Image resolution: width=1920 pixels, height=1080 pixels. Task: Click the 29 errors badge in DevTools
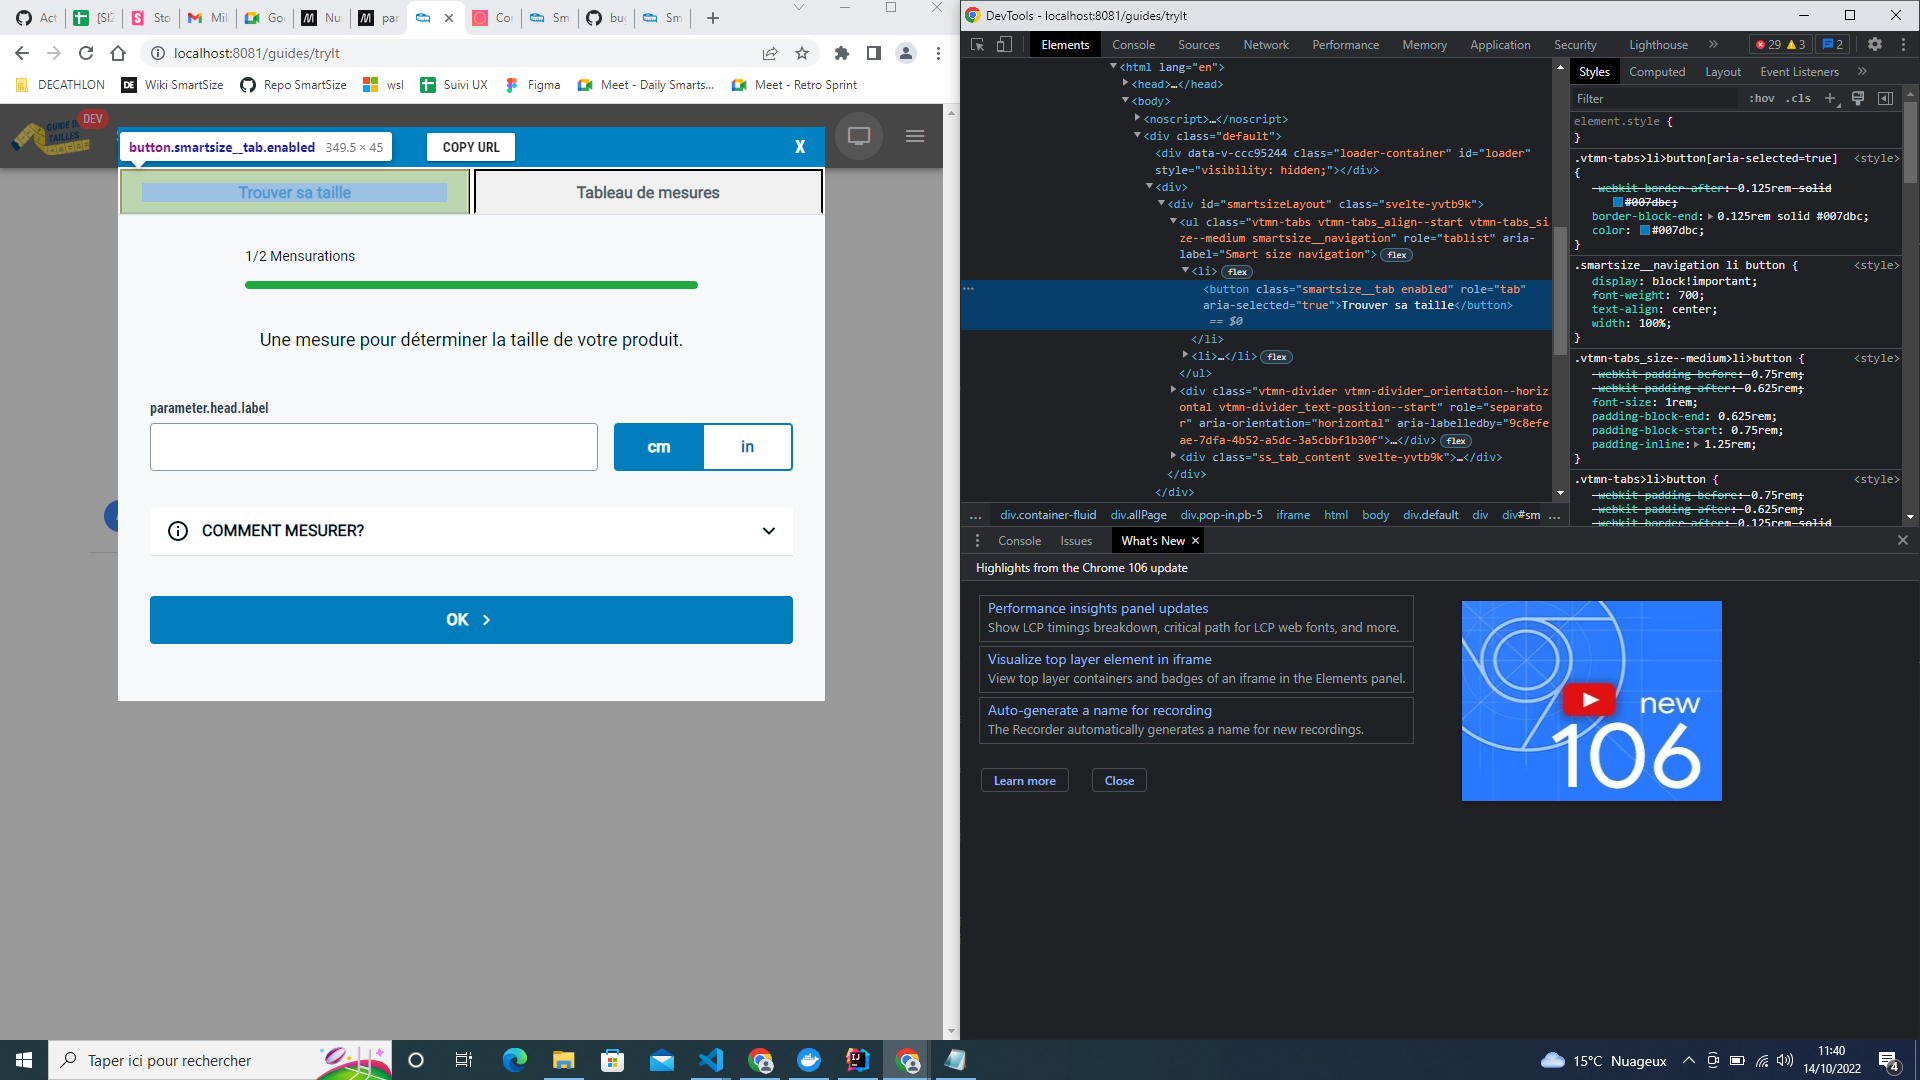(x=1768, y=45)
